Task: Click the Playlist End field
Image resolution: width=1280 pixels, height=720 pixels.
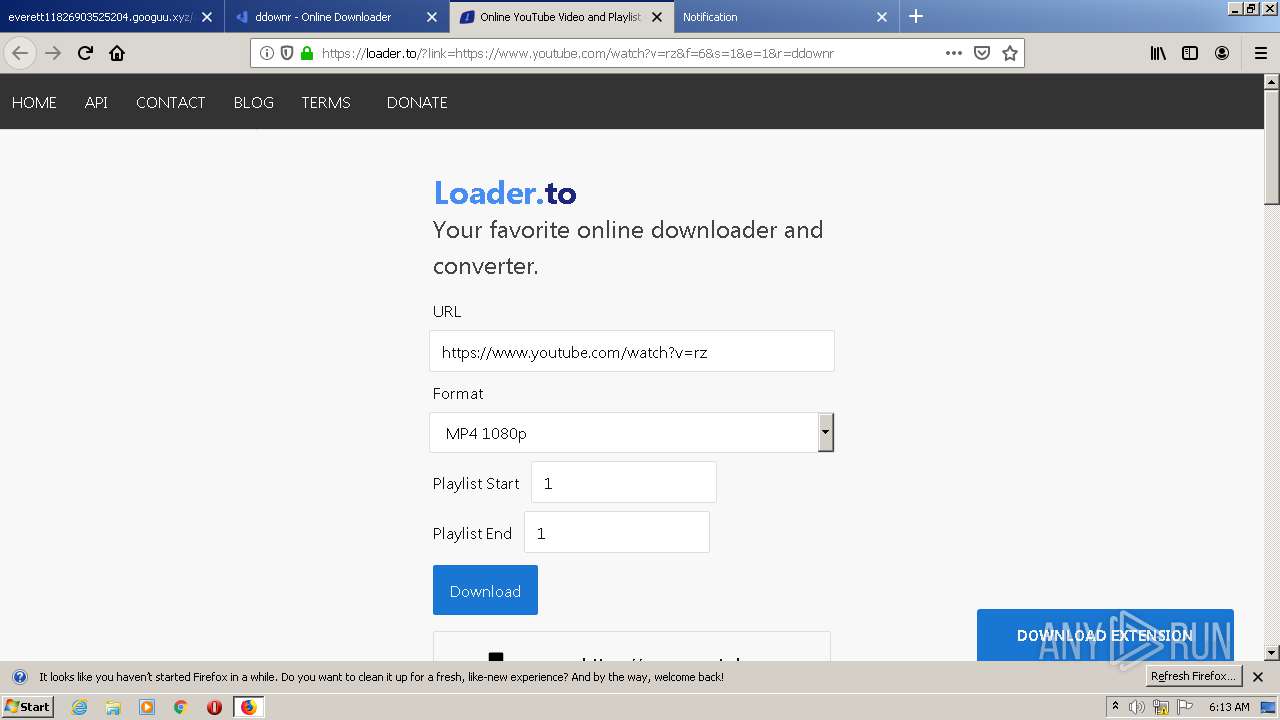Action: tap(617, 532)
